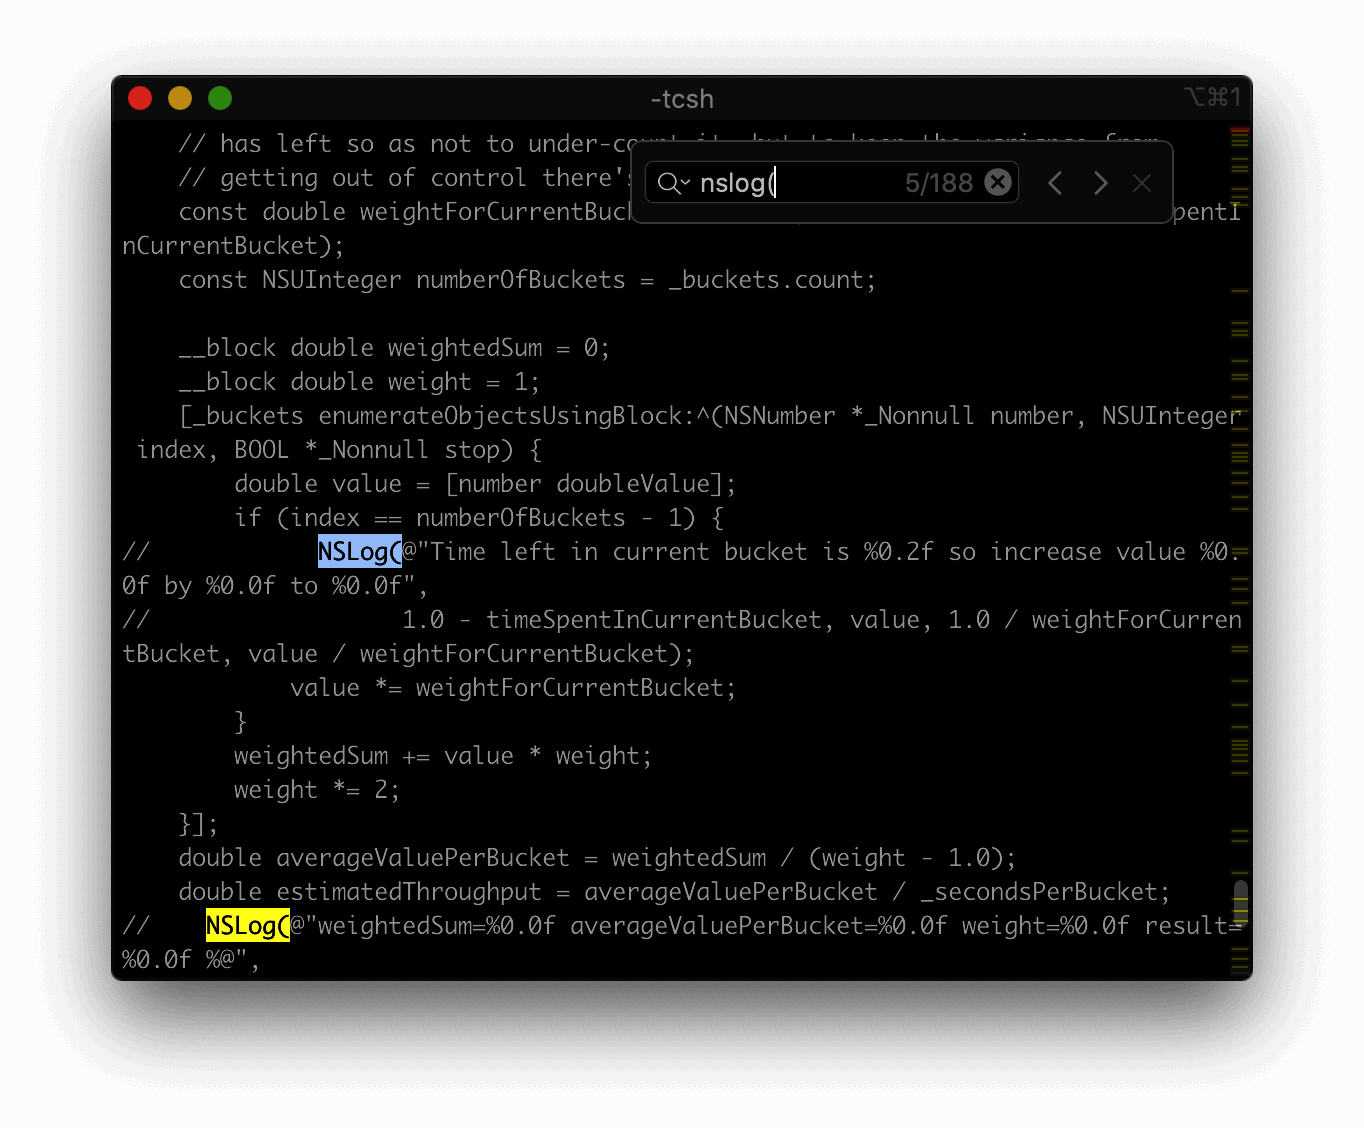Viewport: 1364px width, 1128px height.
Task: Click the "weightedSum += value * weight;" line
Action: [442, 756]
